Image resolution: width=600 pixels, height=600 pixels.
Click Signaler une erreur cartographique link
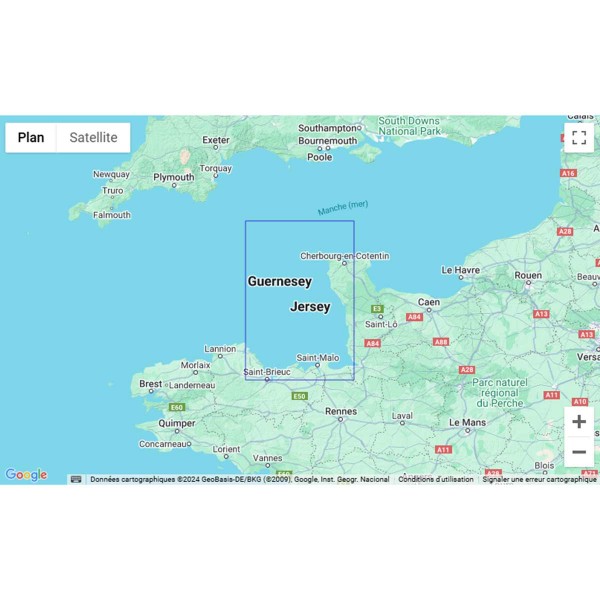coord(539,479)
